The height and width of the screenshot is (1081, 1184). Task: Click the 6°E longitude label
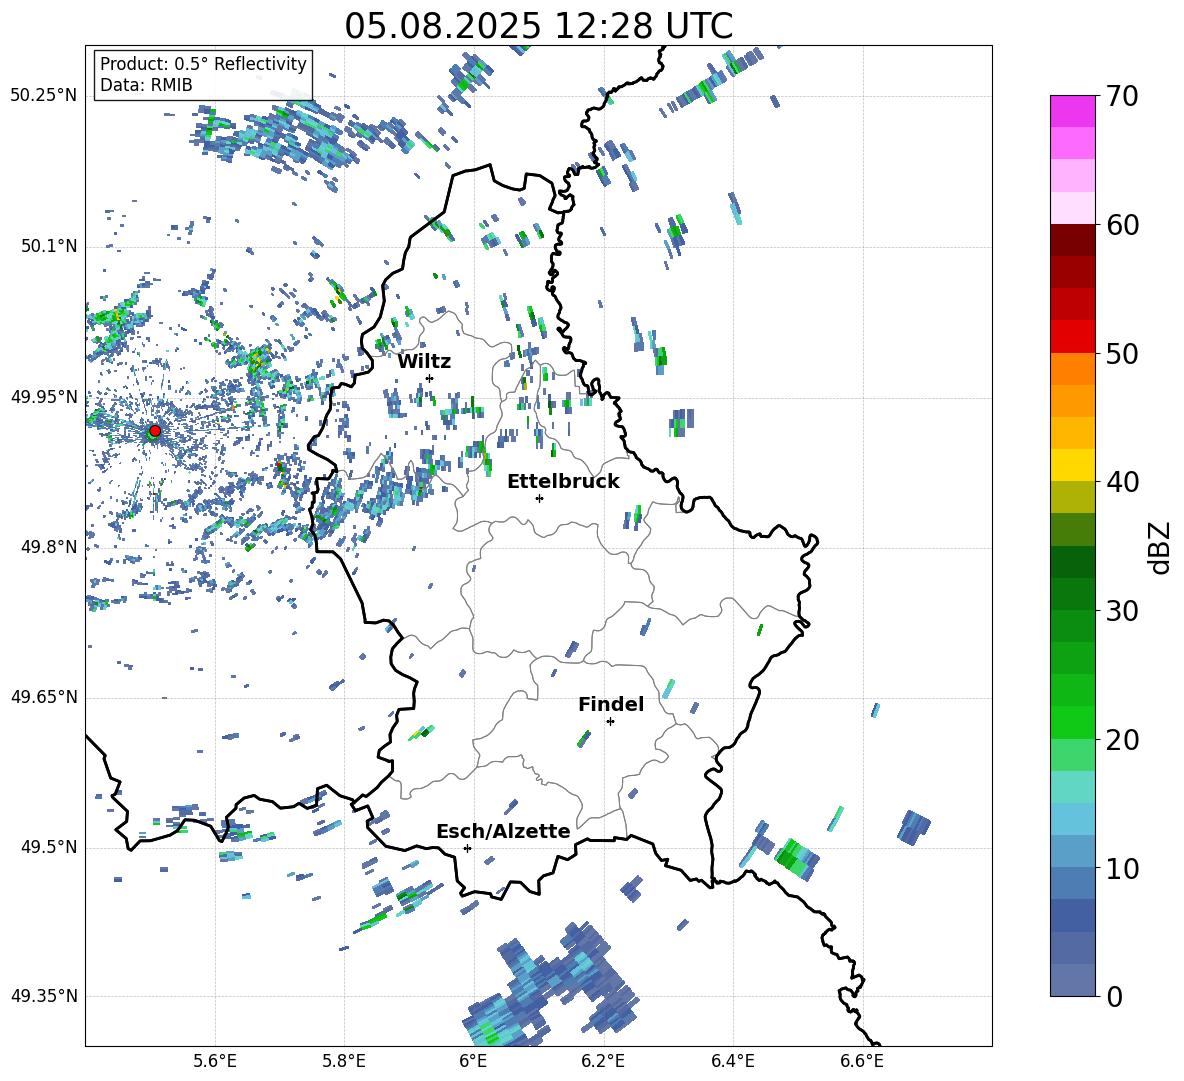473,1061
